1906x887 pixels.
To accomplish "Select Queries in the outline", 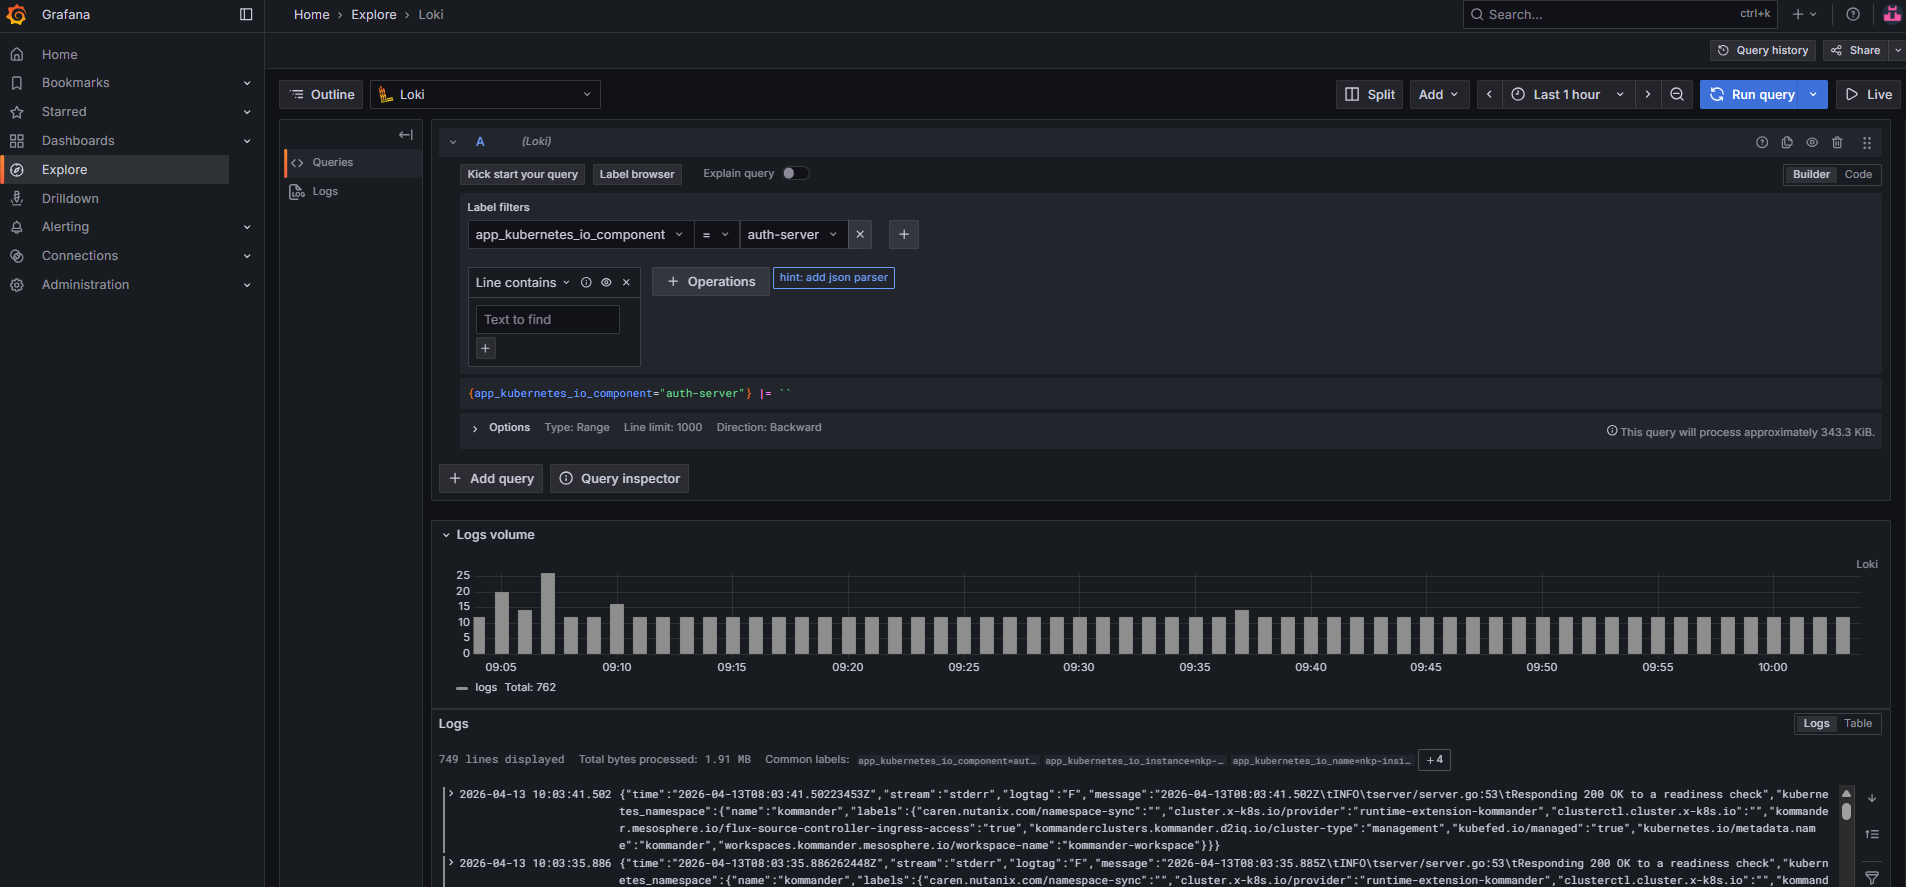I will 353,163.
